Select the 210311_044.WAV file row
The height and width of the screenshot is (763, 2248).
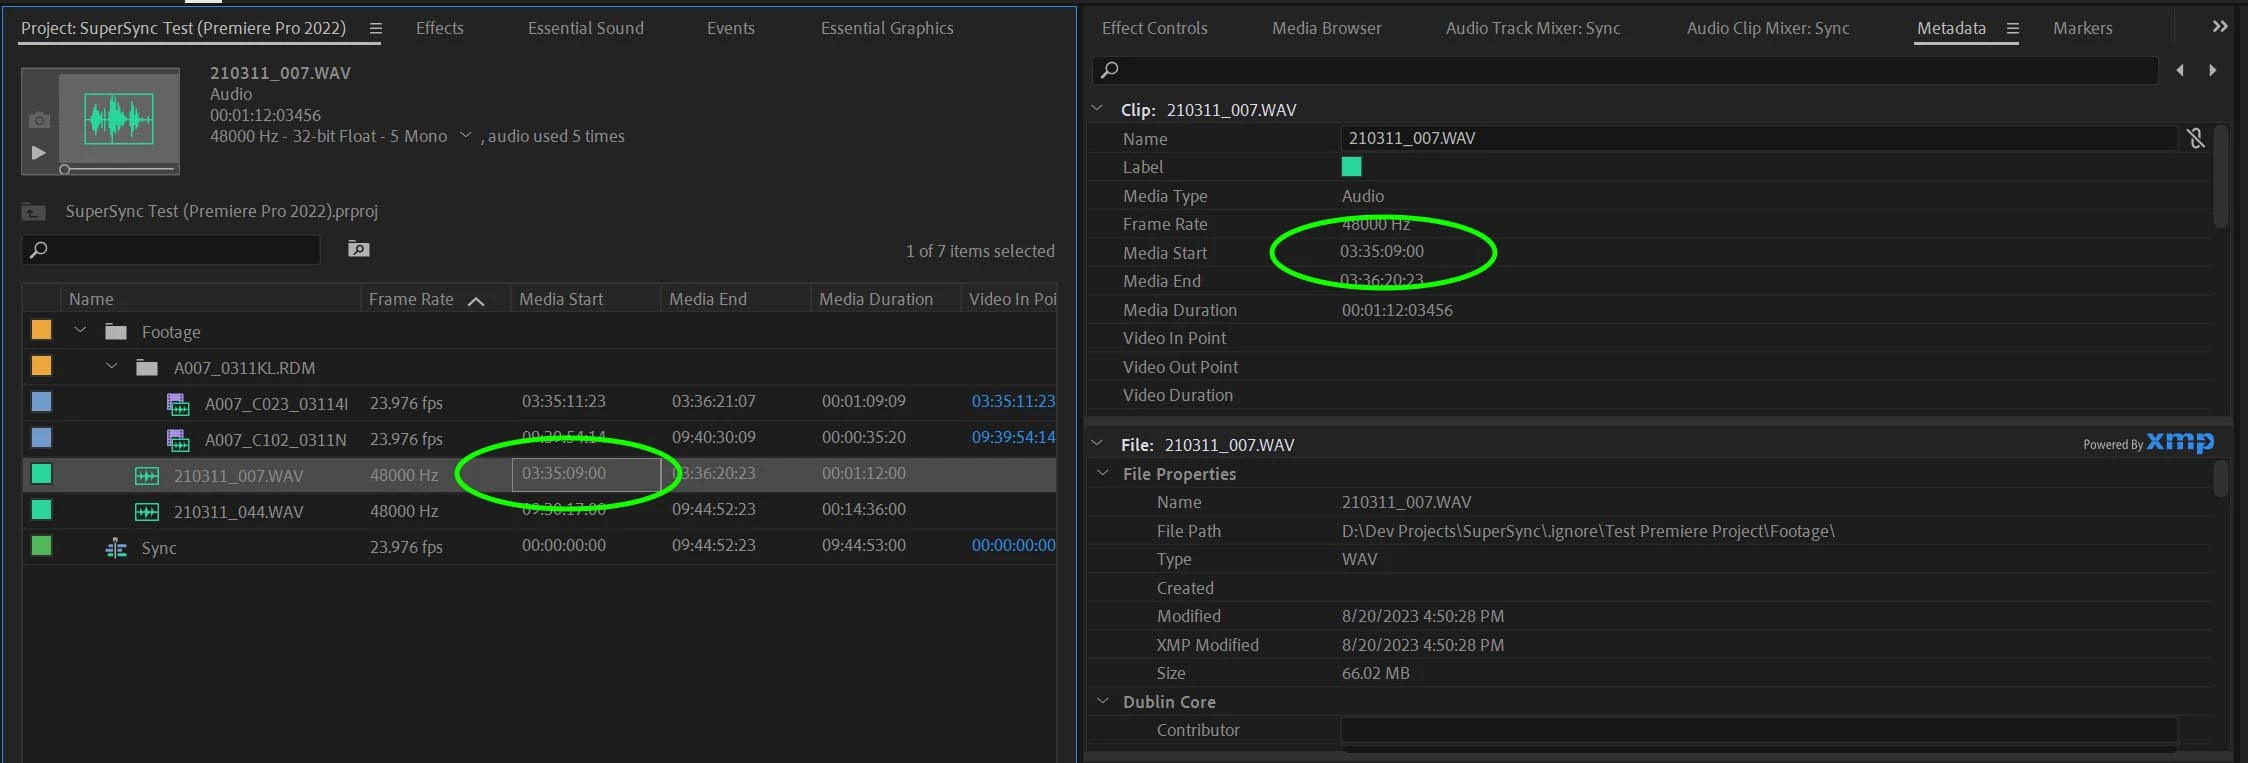coord(539,511)
